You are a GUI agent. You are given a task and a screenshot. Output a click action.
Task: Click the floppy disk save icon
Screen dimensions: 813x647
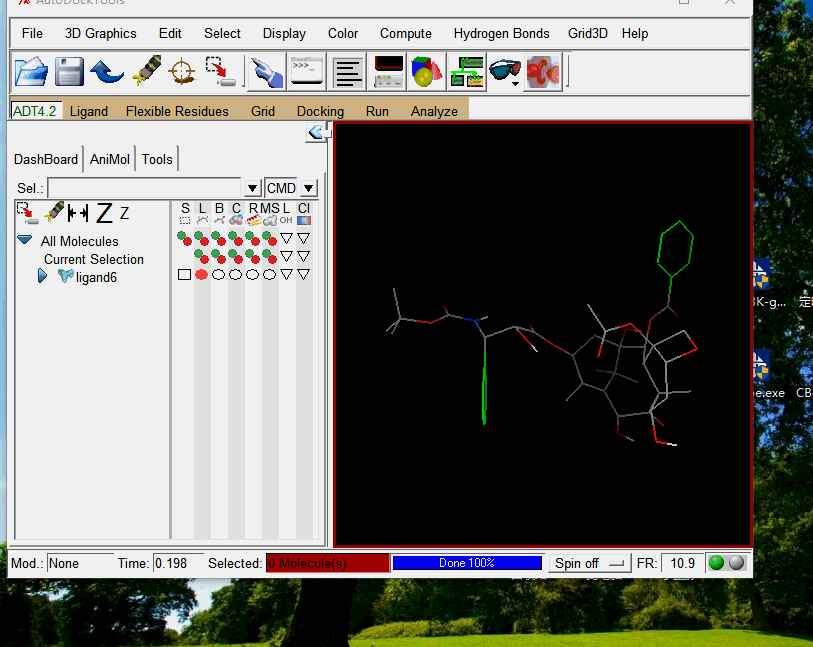point(69,72)
